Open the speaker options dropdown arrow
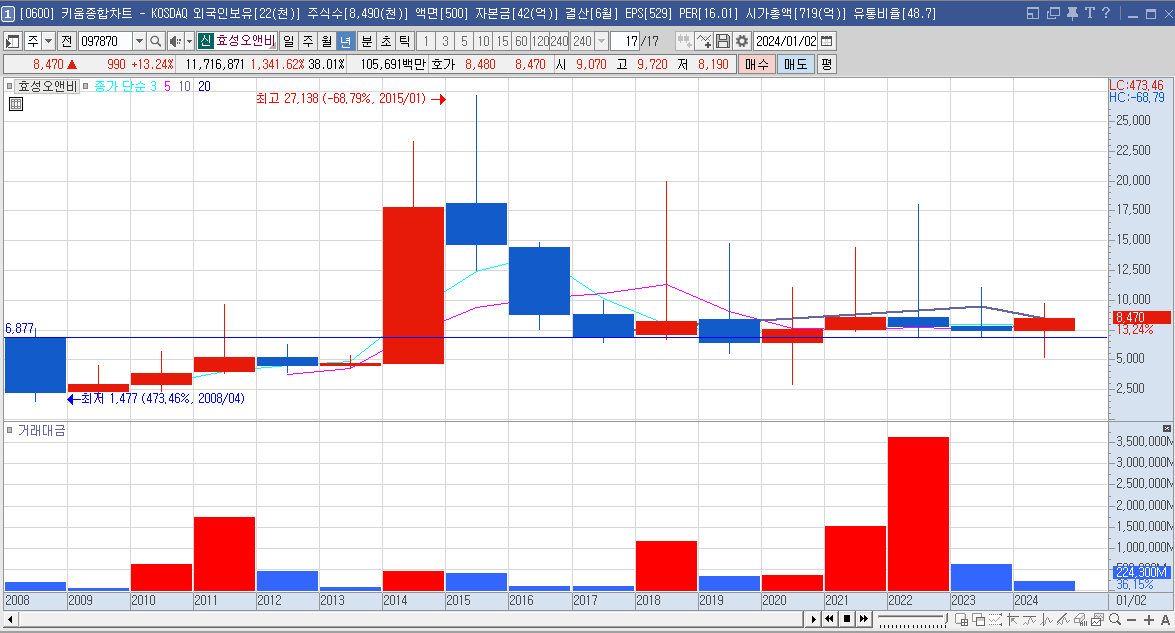This screenshot has height=633, width=1175. tap(190, 41)
